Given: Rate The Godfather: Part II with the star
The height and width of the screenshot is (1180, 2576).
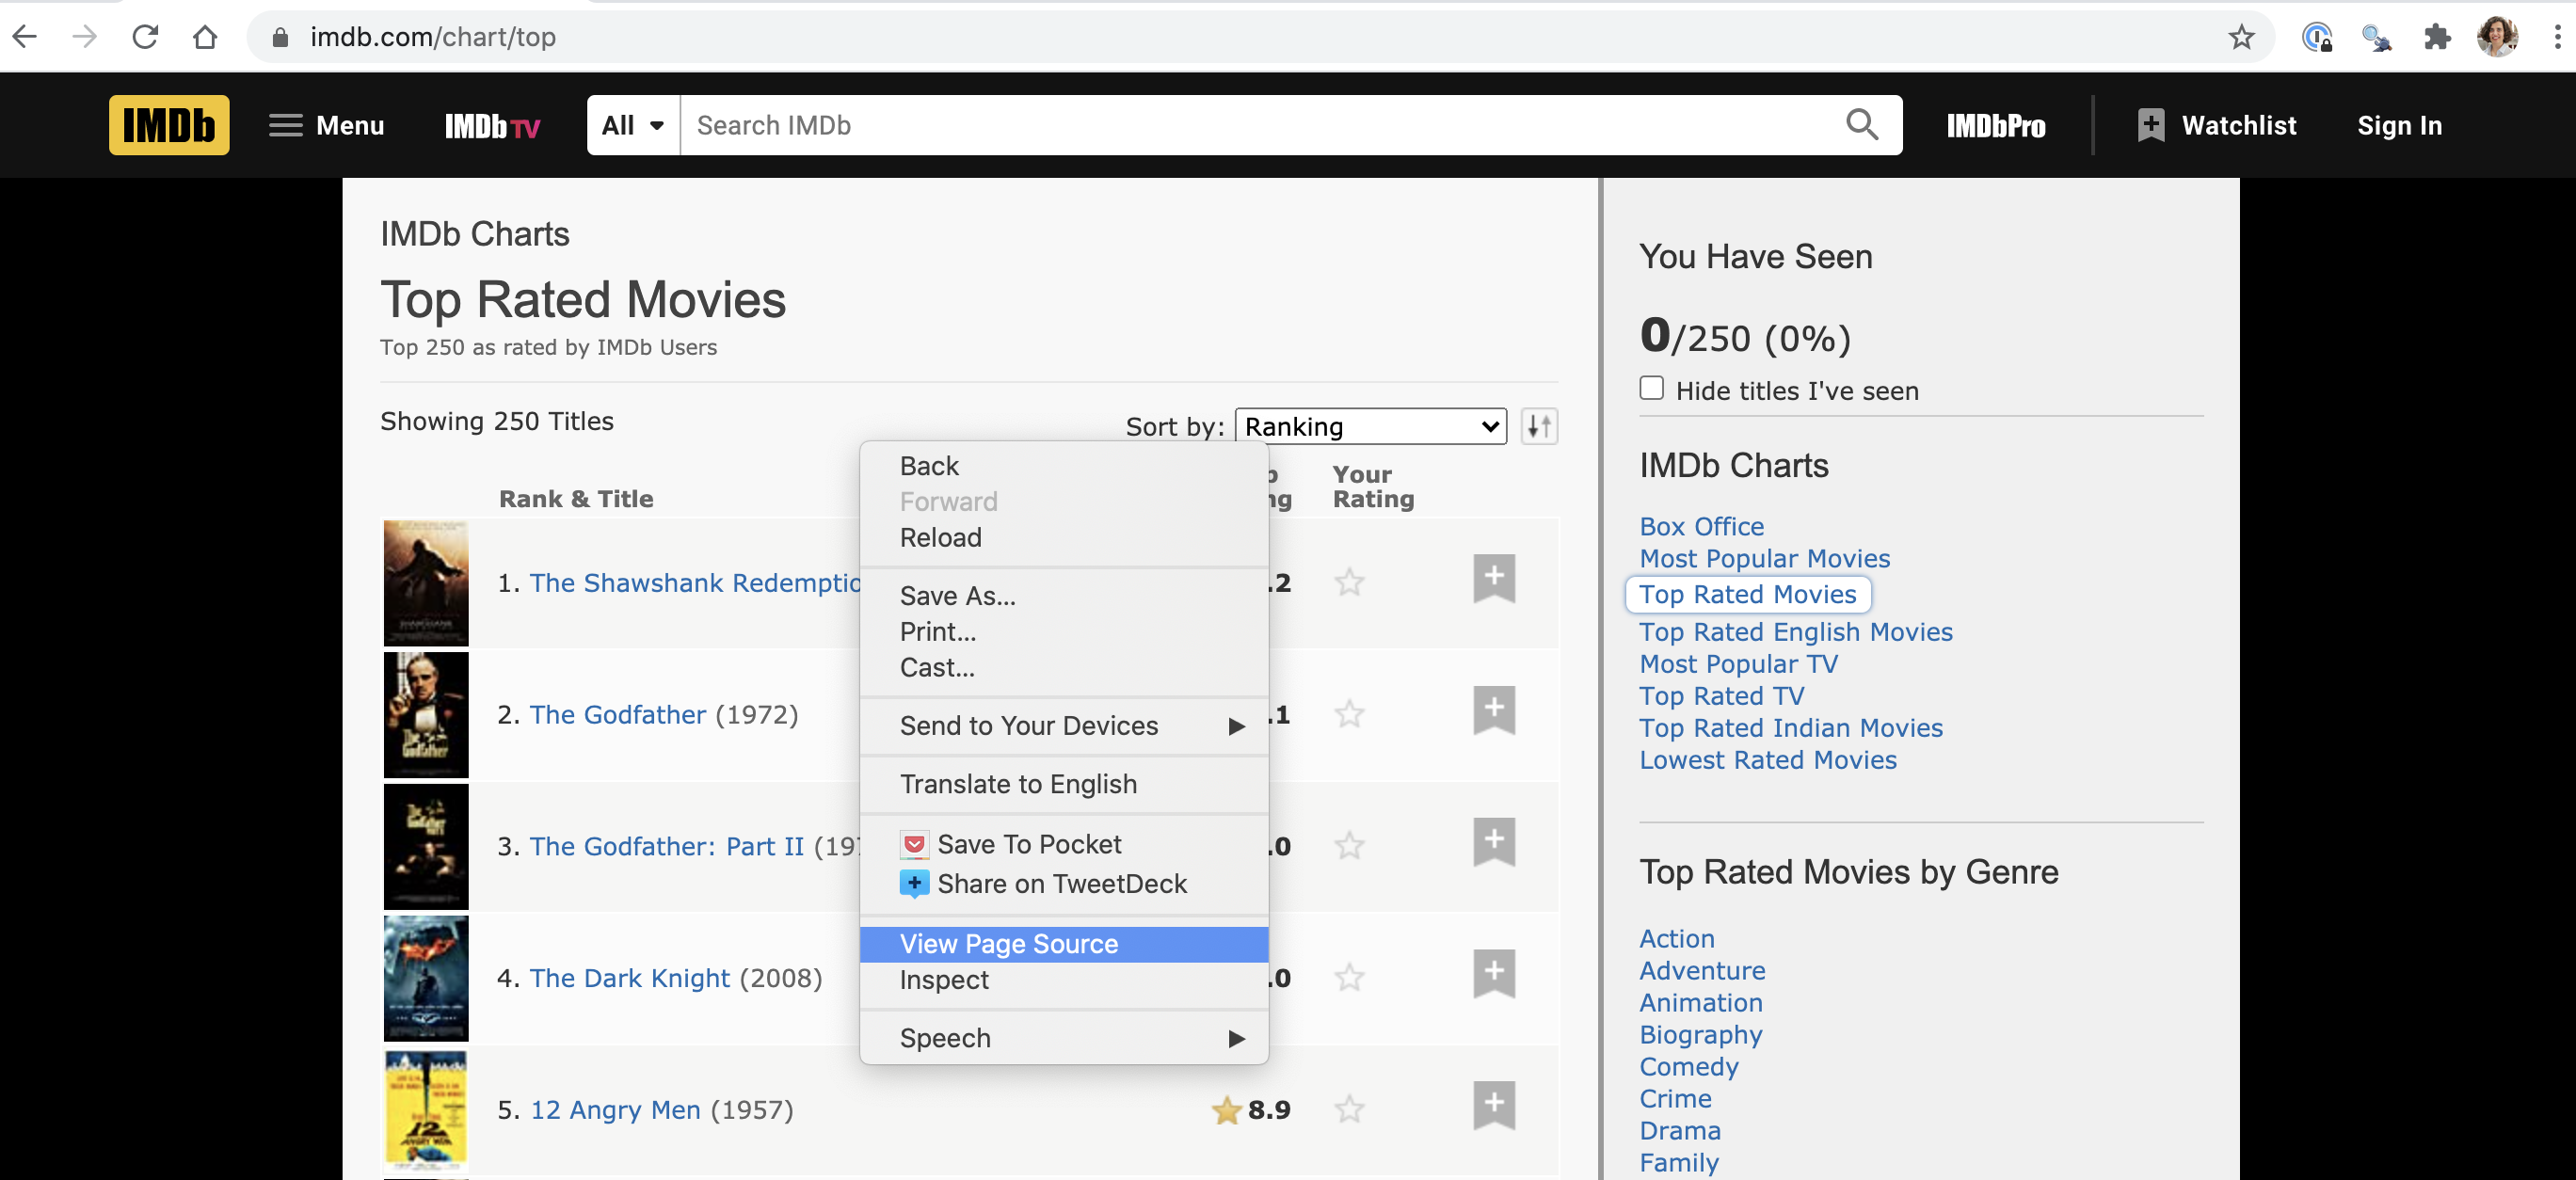Looking at the screenshot, I should click(x=1349, y=847).
